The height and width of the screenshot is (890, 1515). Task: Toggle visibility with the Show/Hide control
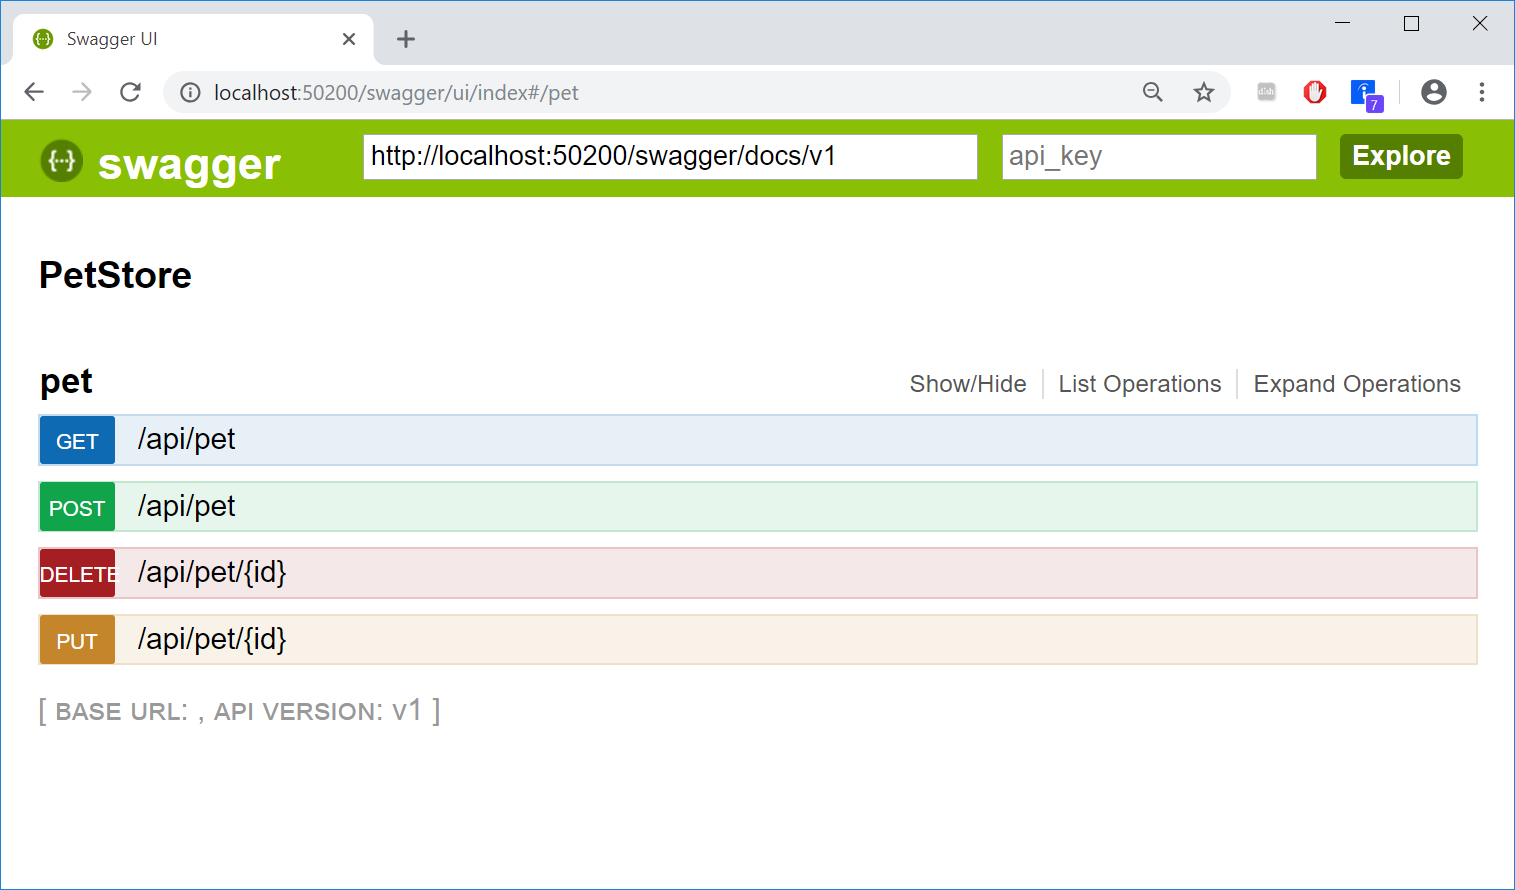pyautogui.click(x=967, y=384)
